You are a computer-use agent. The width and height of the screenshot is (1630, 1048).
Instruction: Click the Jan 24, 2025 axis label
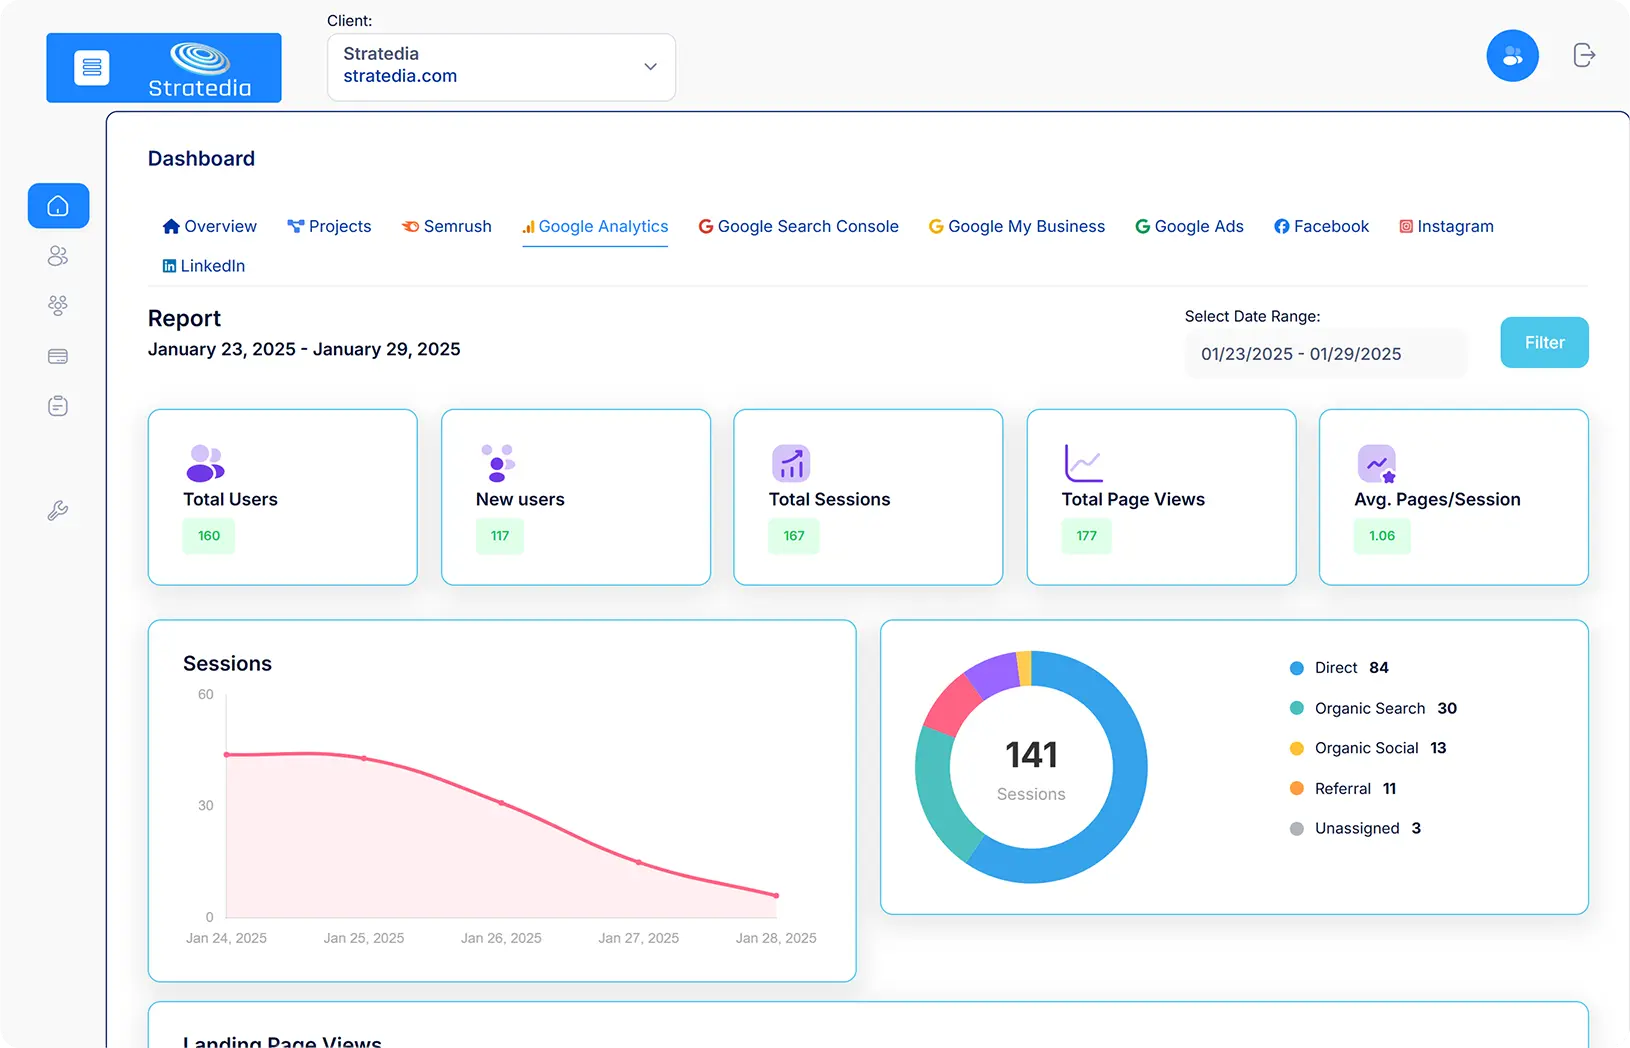pyautogui.click(x=226, y=938)
